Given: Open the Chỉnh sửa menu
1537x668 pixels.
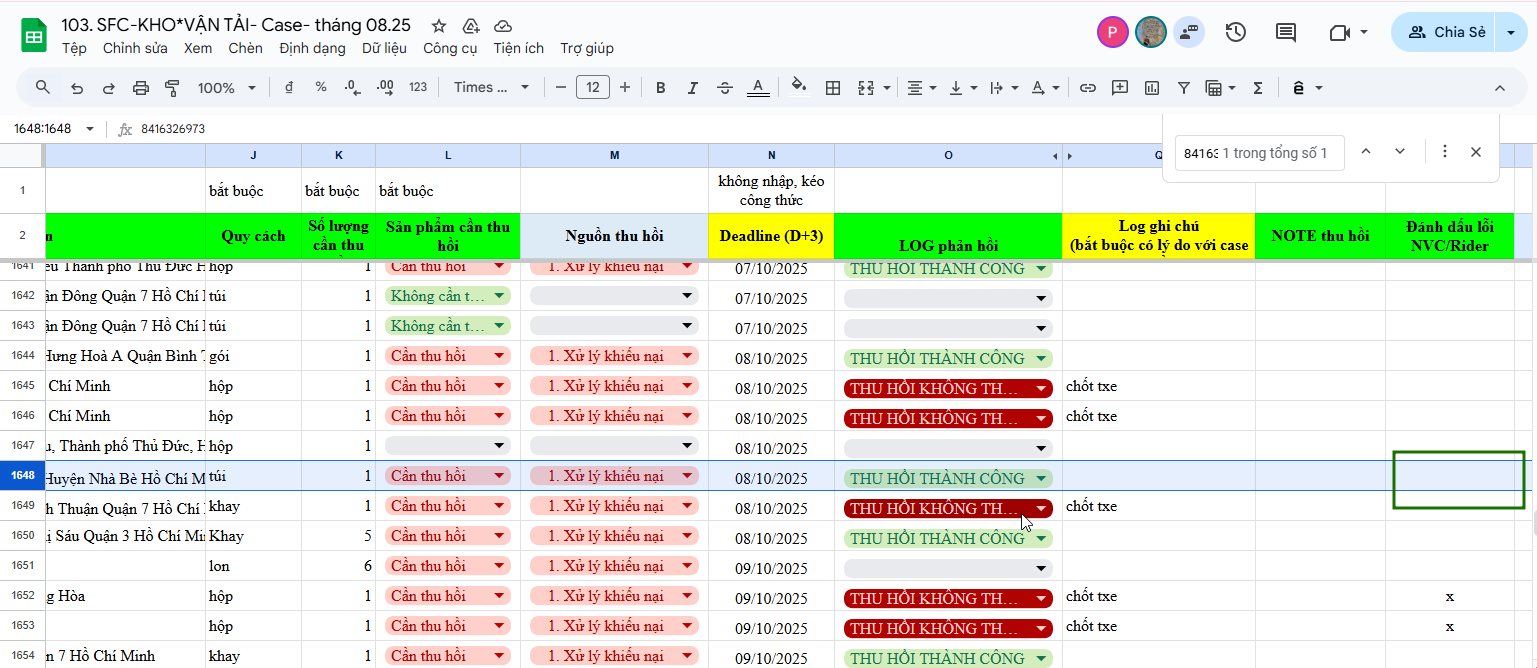Looking at the screenshot, I should pos(135,48).
